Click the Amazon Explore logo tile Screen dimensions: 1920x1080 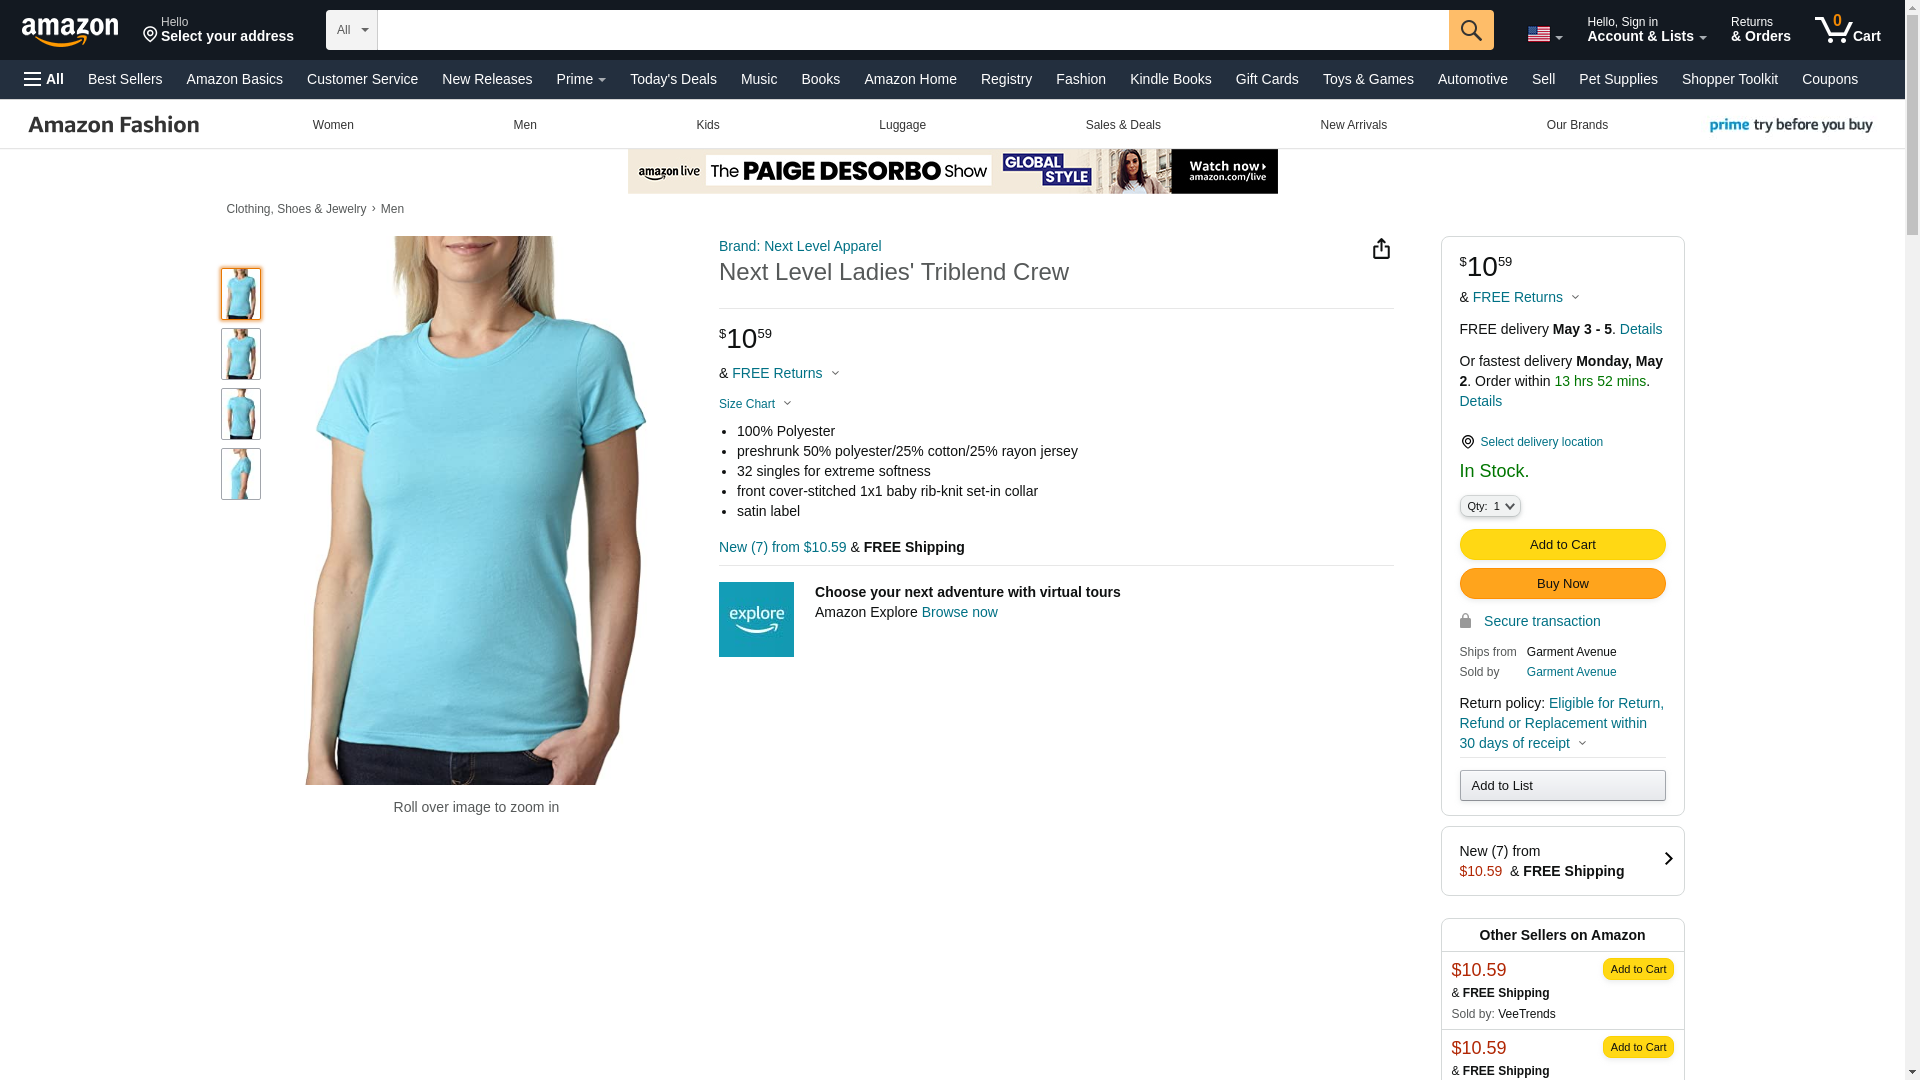[x=756, y=619]
